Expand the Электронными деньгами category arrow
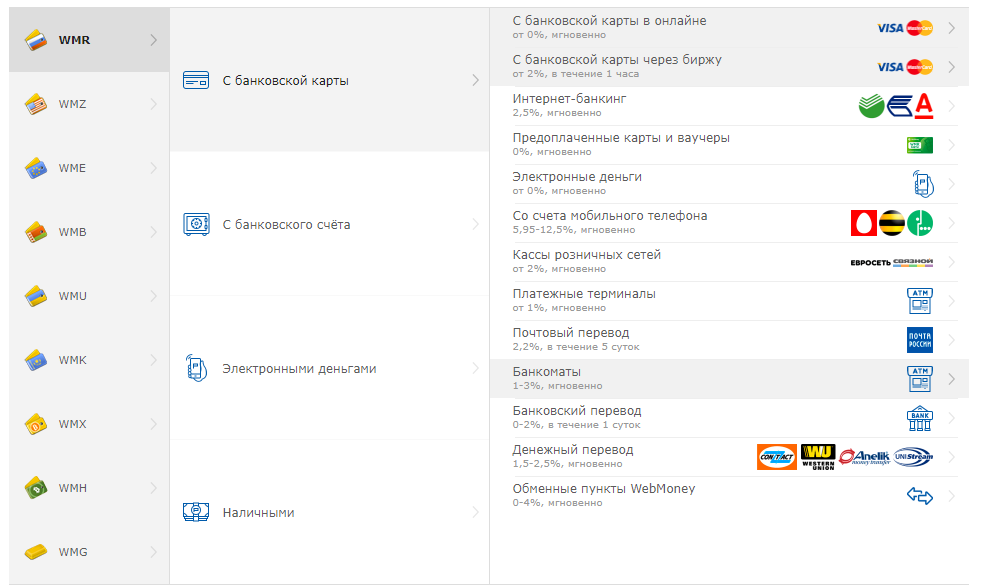Image resolution: width=983 pixels, height=588 pixels. [x=476, y=368]
